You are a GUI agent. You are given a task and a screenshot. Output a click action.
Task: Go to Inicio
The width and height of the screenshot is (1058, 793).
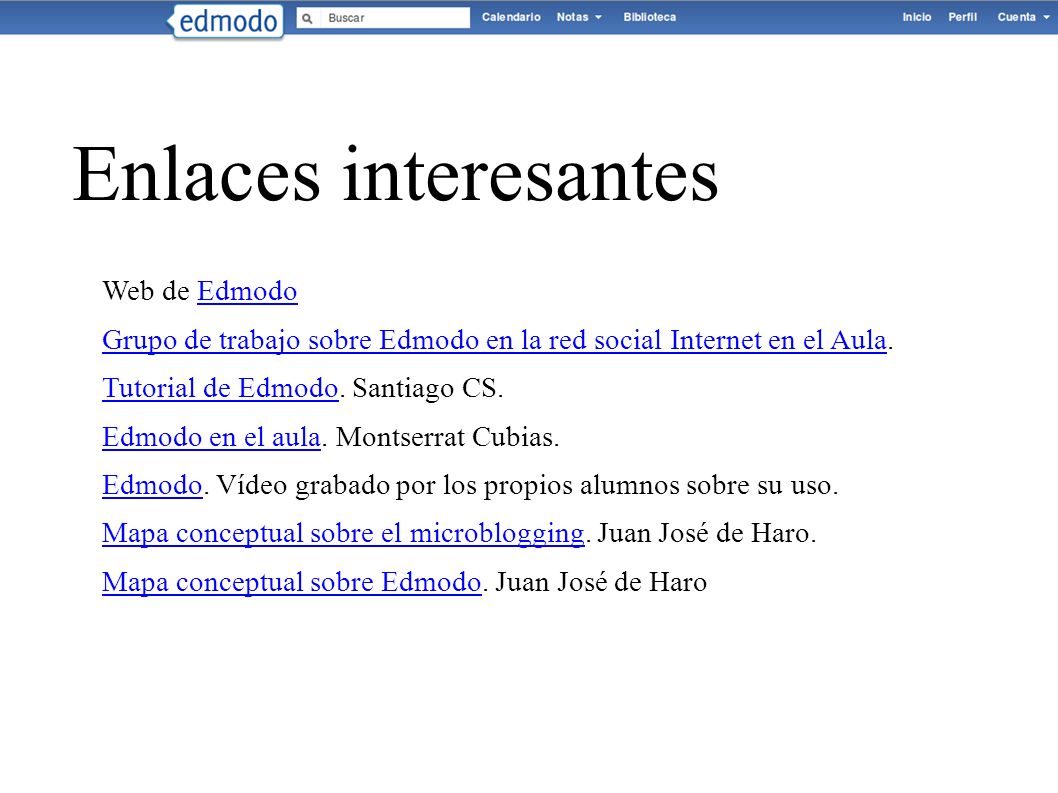916,17
